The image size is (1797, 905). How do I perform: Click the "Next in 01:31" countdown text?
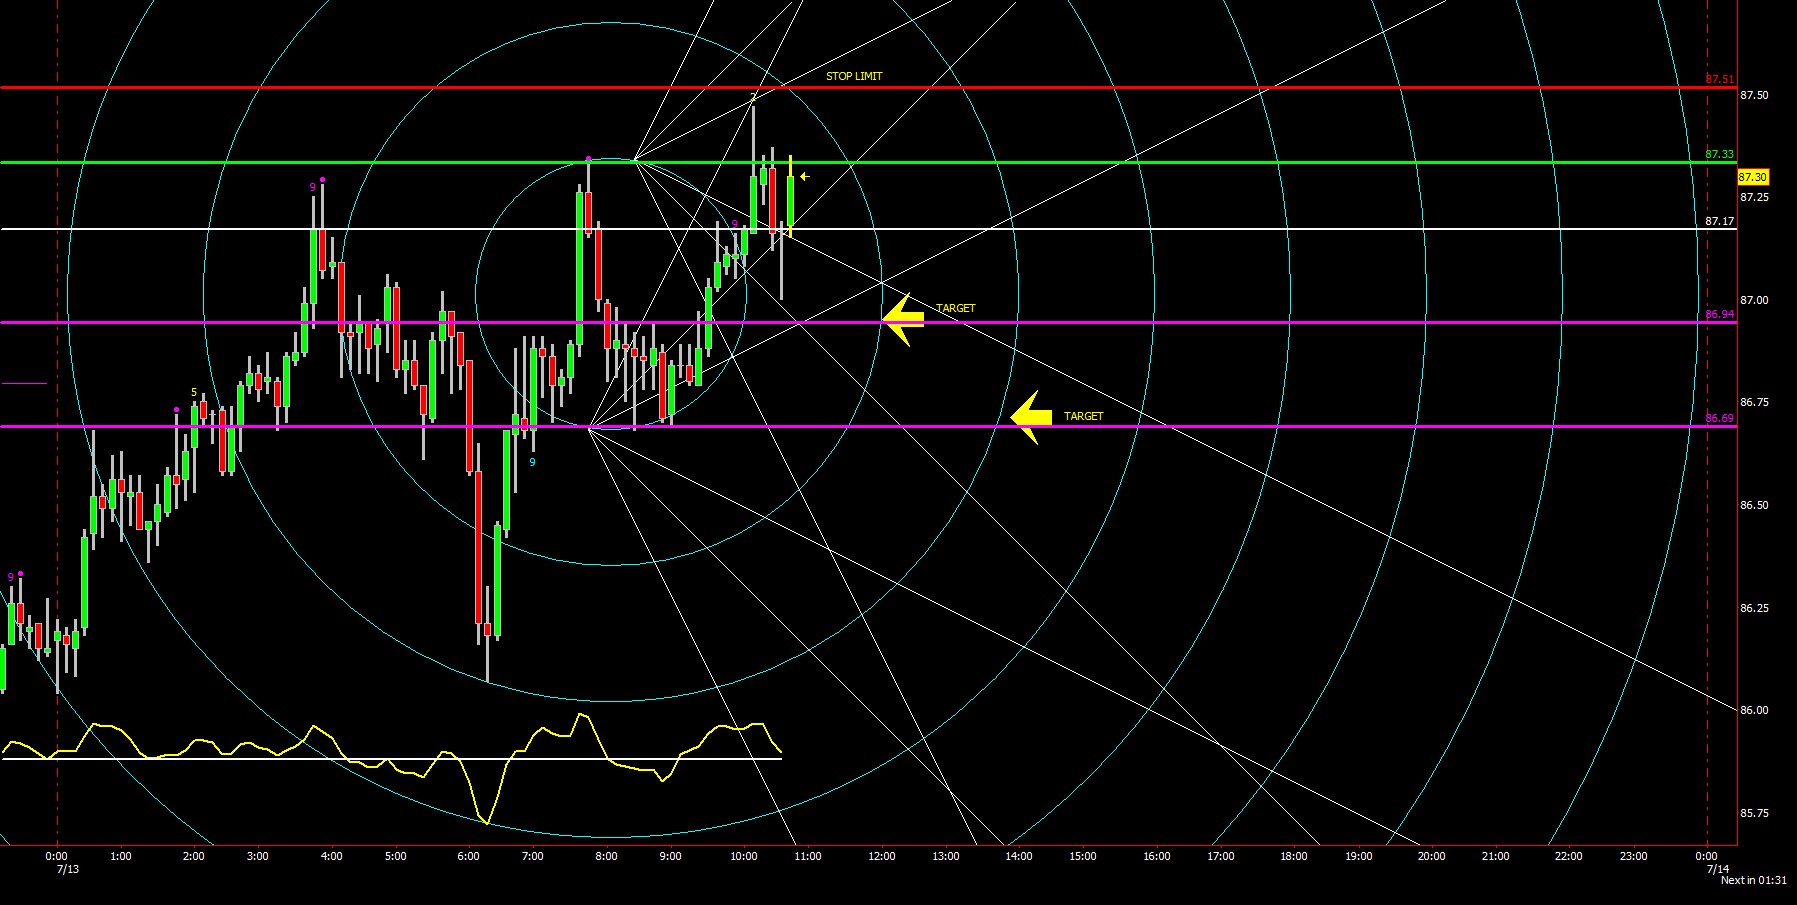[1753, 880]
